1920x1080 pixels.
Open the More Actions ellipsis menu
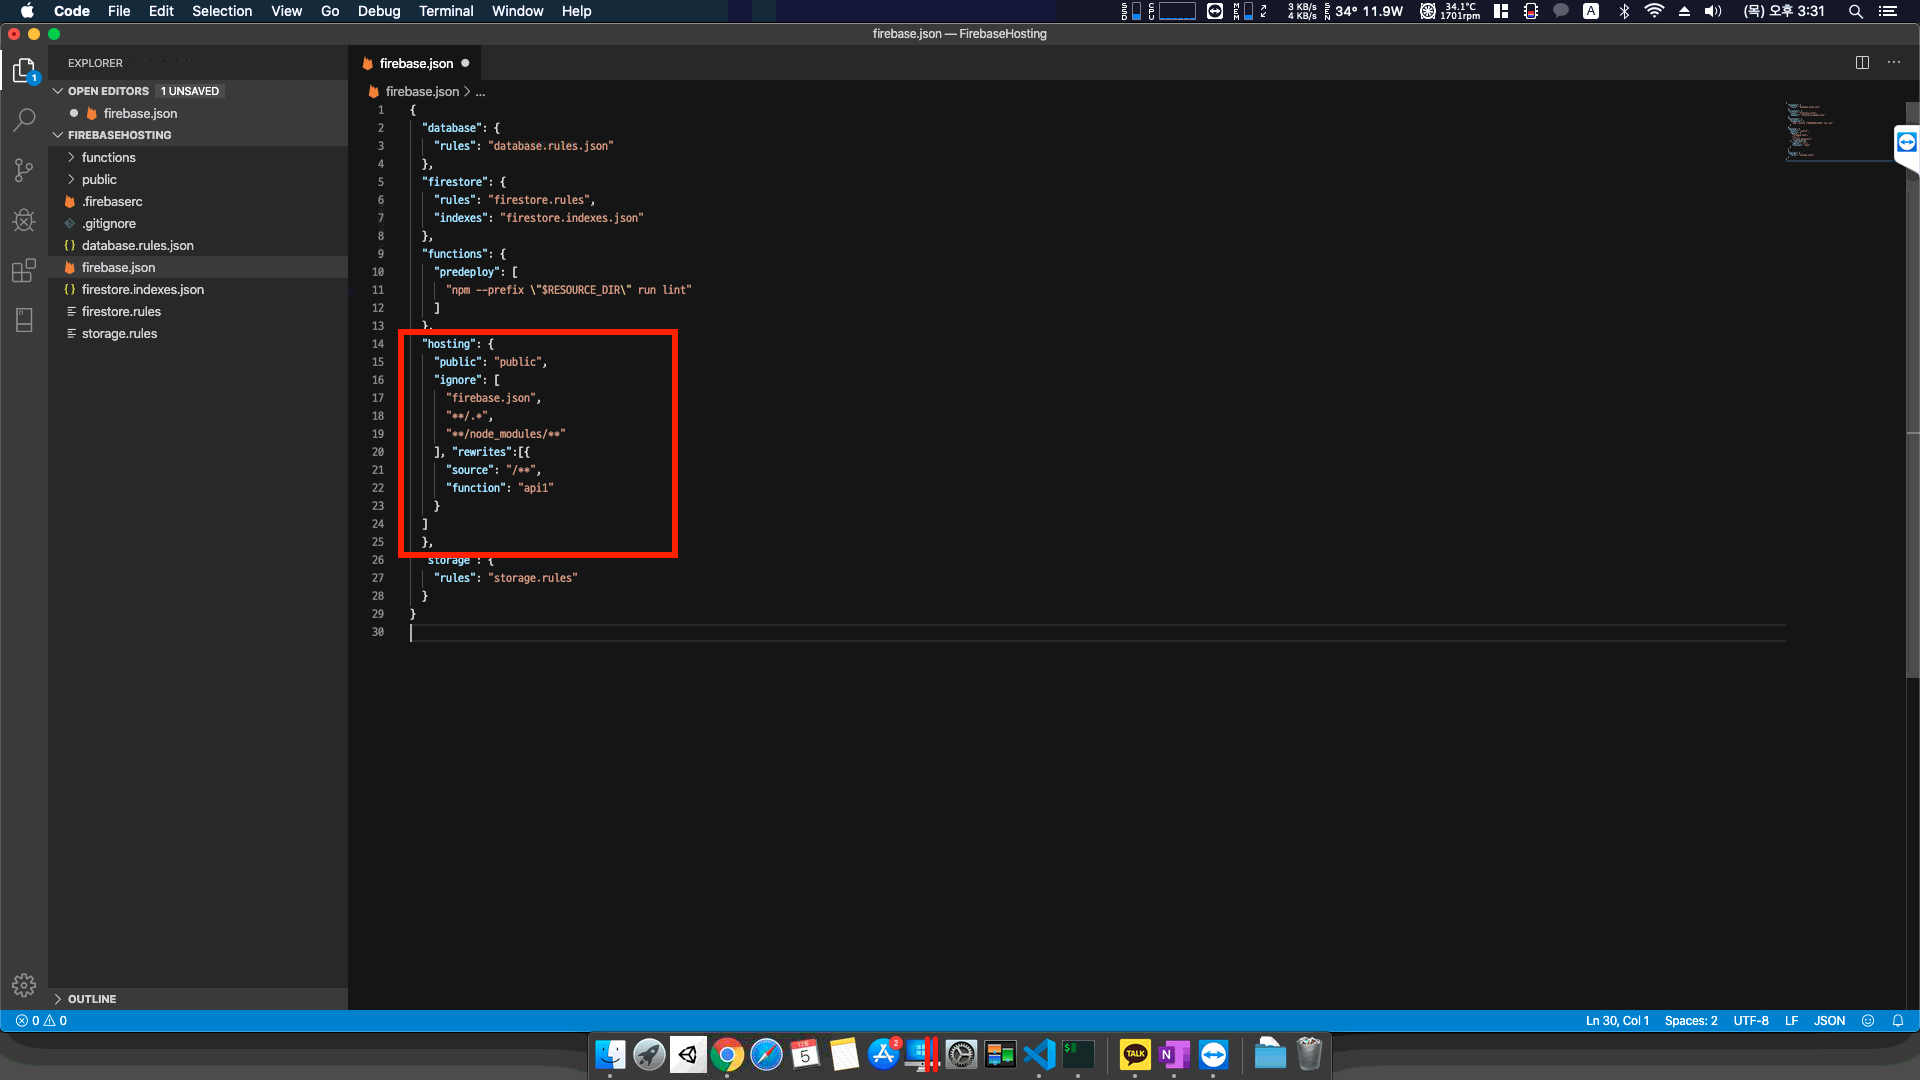[x=1894, y=62]
